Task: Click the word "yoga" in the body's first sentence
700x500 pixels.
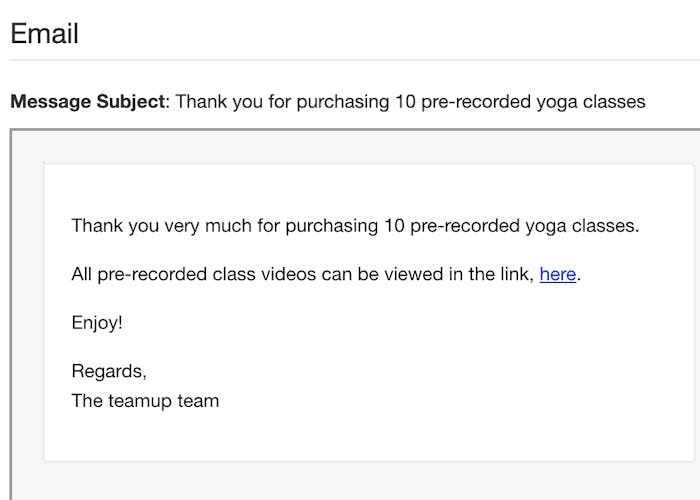Action: click(549, 226)
